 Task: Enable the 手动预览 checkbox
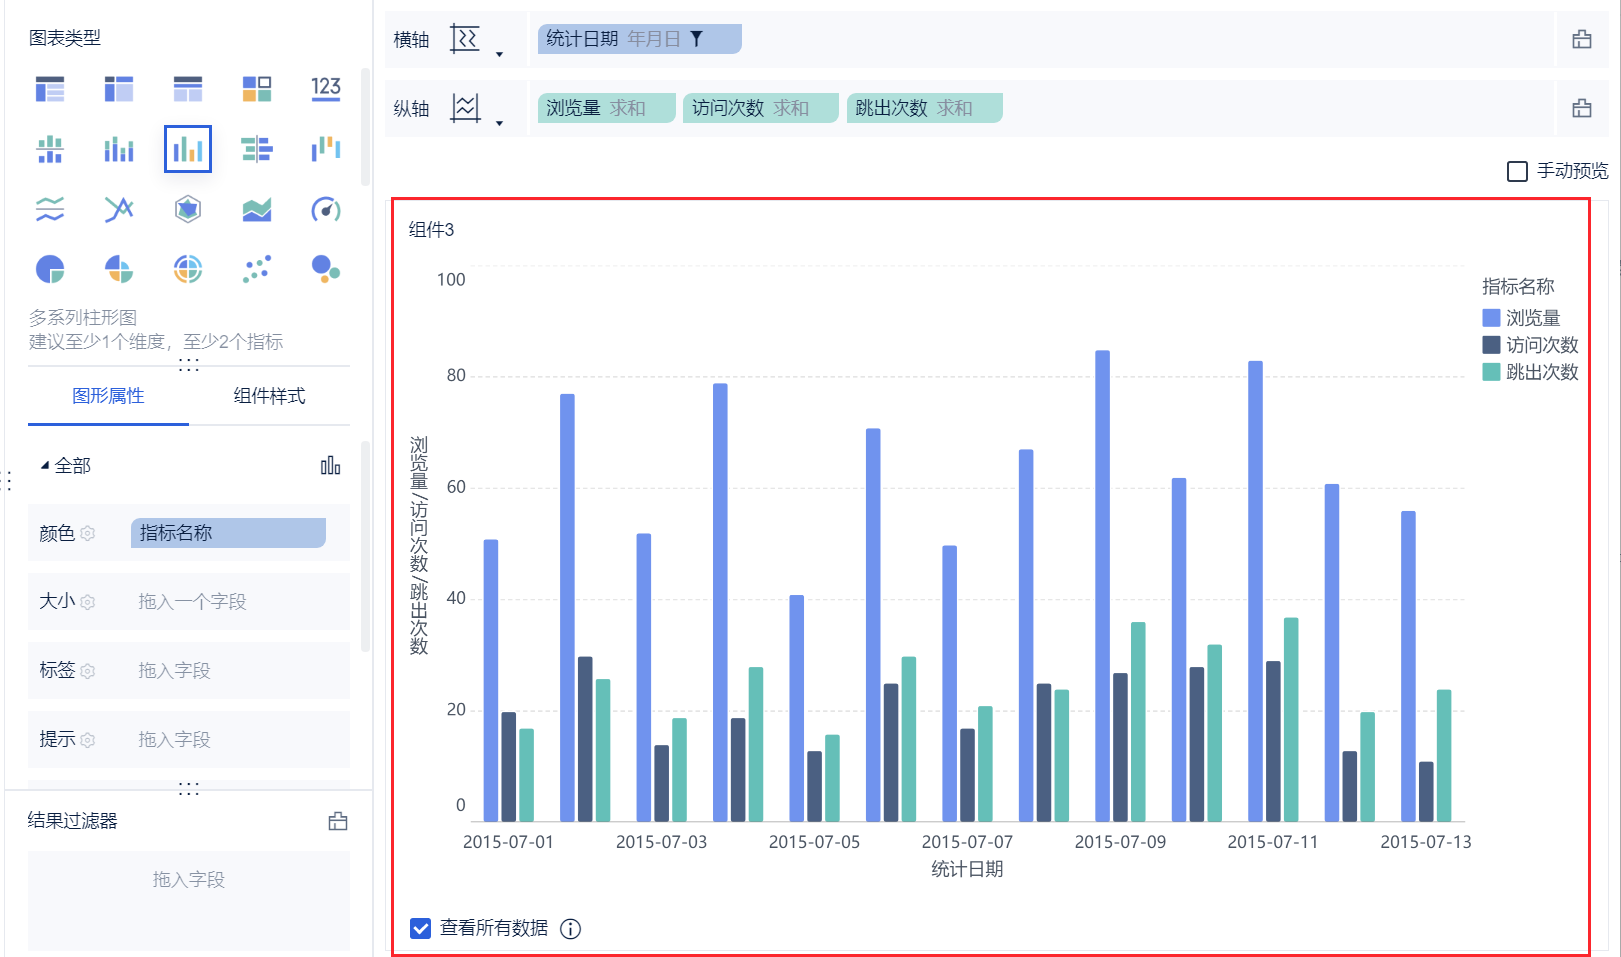[1517, 171]
